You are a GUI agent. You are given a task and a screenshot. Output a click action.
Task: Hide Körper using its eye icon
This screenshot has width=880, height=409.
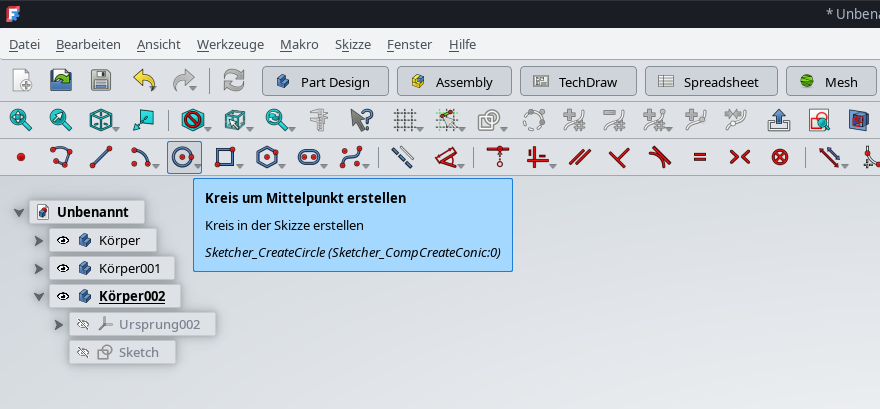point(63,240)
